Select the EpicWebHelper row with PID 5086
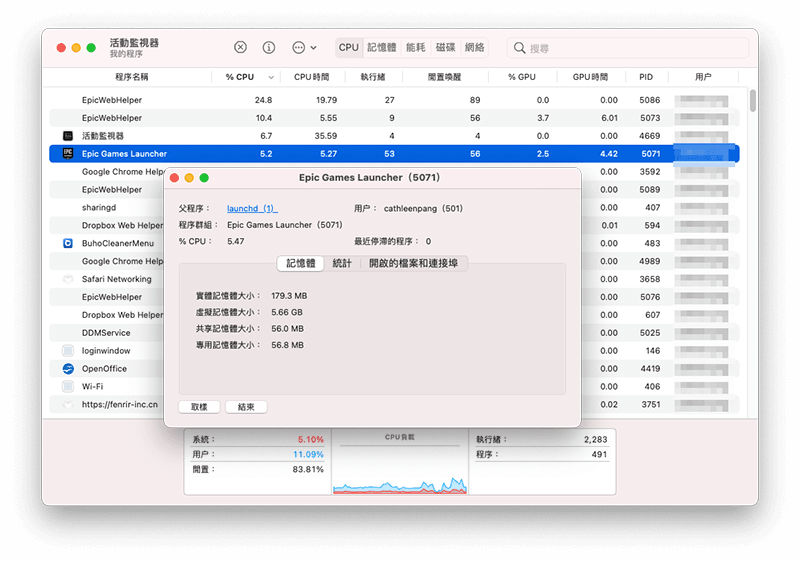This screenshot has width=800, height=561. (x=394, y=100)
